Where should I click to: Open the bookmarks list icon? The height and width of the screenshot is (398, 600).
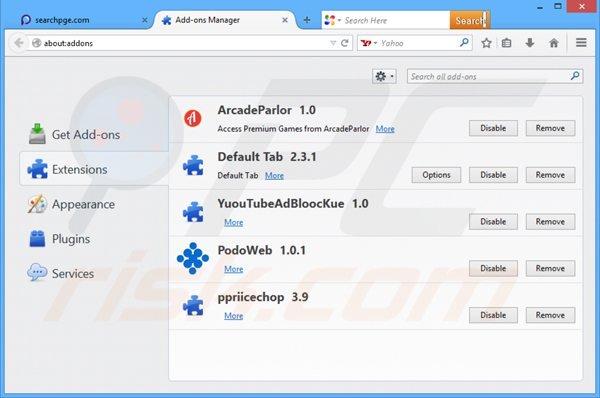(x=506, y=43)
